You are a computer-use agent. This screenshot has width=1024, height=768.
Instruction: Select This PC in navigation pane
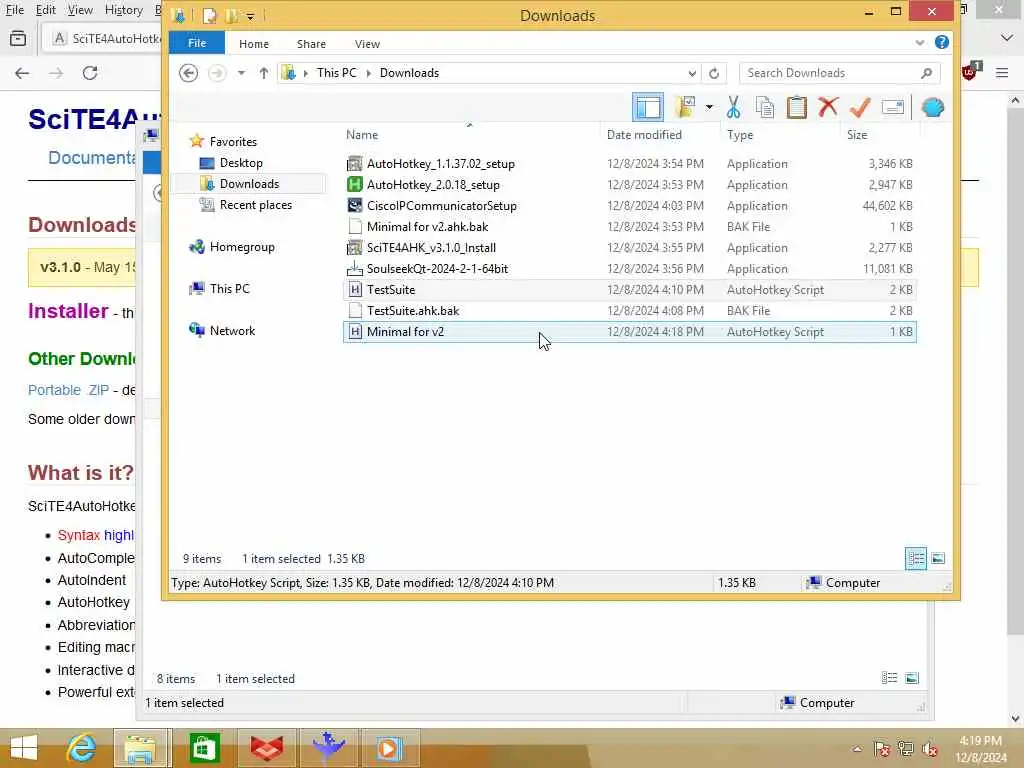[230, 289]
